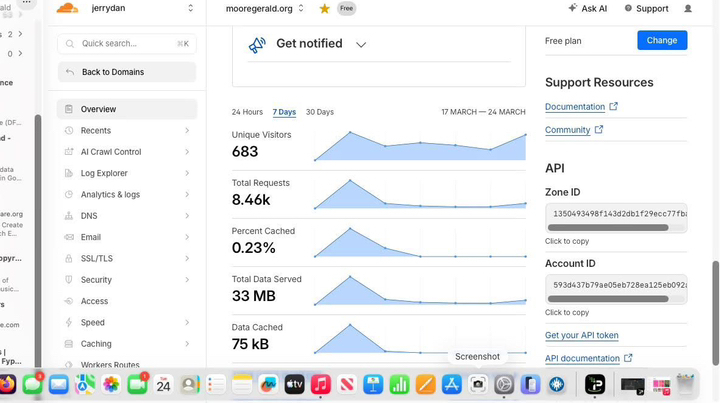Expand the Get notified section

click(361, 45)
